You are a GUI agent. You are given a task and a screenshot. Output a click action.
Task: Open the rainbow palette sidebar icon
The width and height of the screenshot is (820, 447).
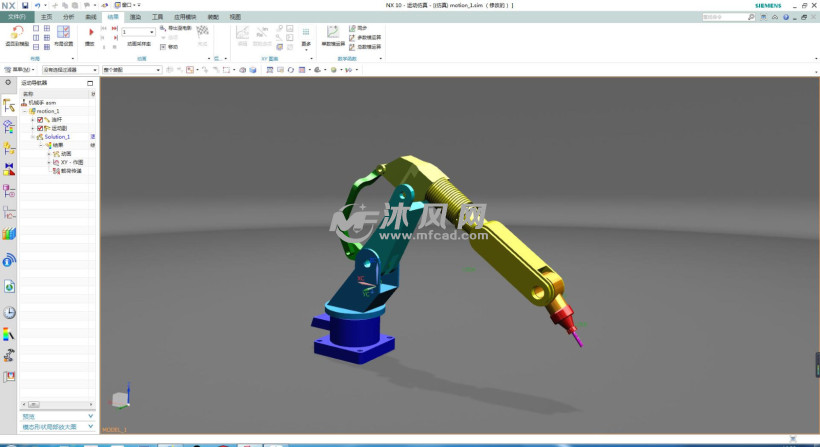pyautogui.click(x=10, y=334)
